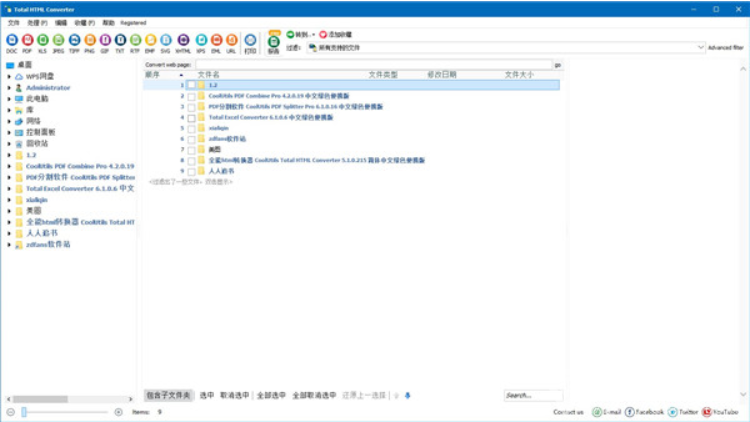Sort by the 文件名 column header

tap(209, 75)
